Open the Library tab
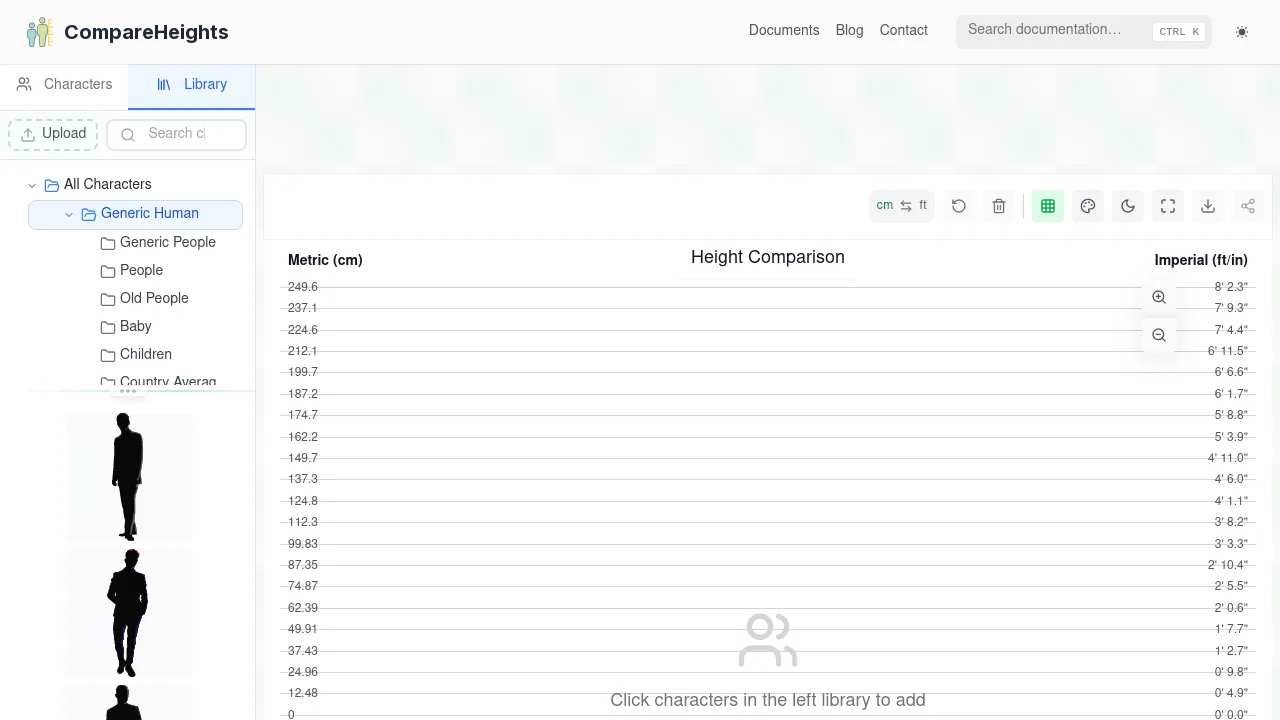Viewport: 1280px width, 720px height. tap(192, 85)
